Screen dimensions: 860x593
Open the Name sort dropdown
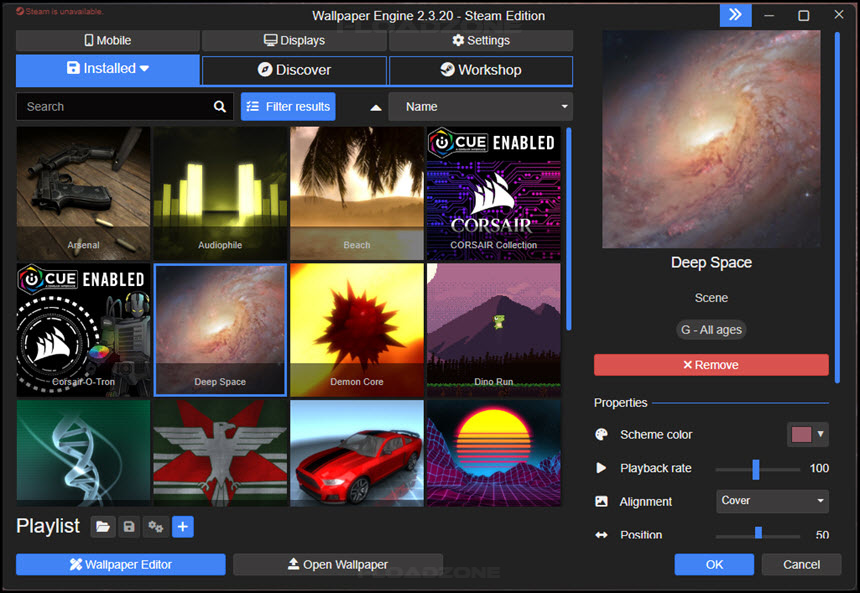[x=480, y=106]
